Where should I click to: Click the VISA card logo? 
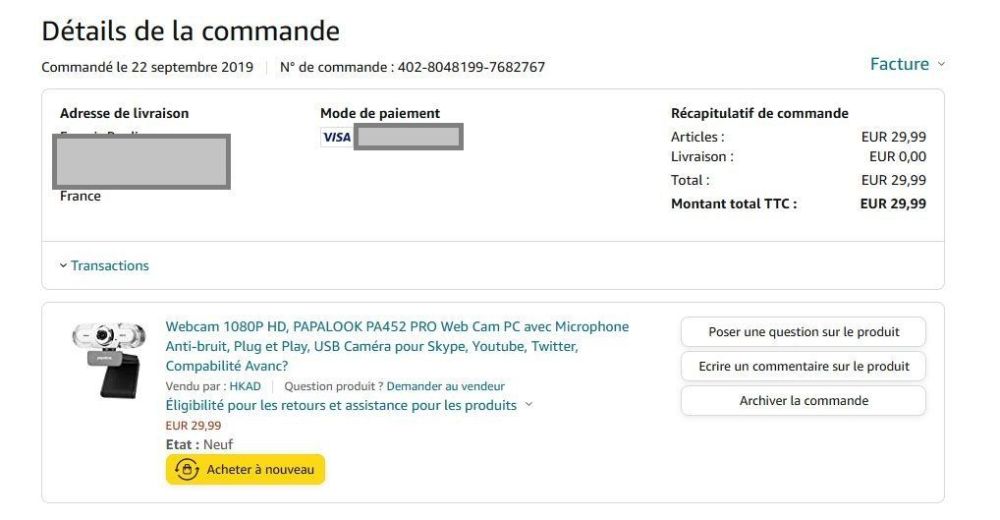click(337, 137)
